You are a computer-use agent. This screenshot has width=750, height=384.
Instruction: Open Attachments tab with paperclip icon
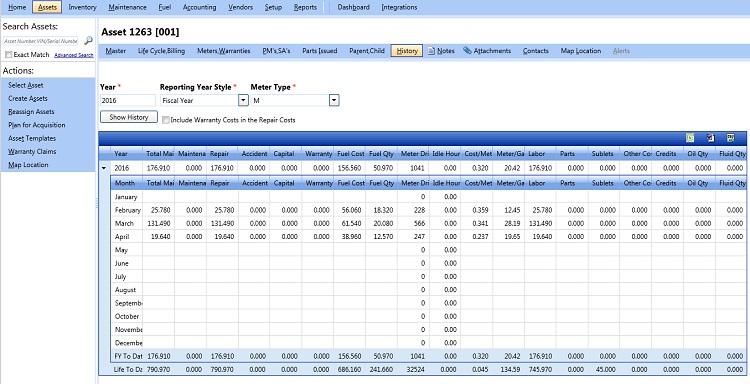[x=487, y=51]
